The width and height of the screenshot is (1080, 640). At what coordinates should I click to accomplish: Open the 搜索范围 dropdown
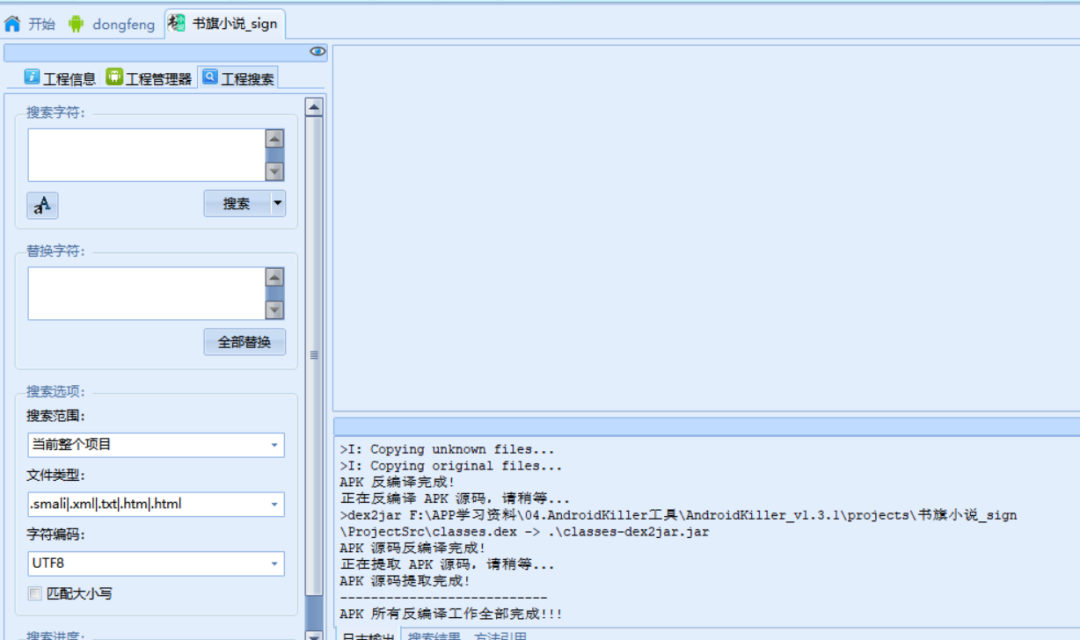156,445
